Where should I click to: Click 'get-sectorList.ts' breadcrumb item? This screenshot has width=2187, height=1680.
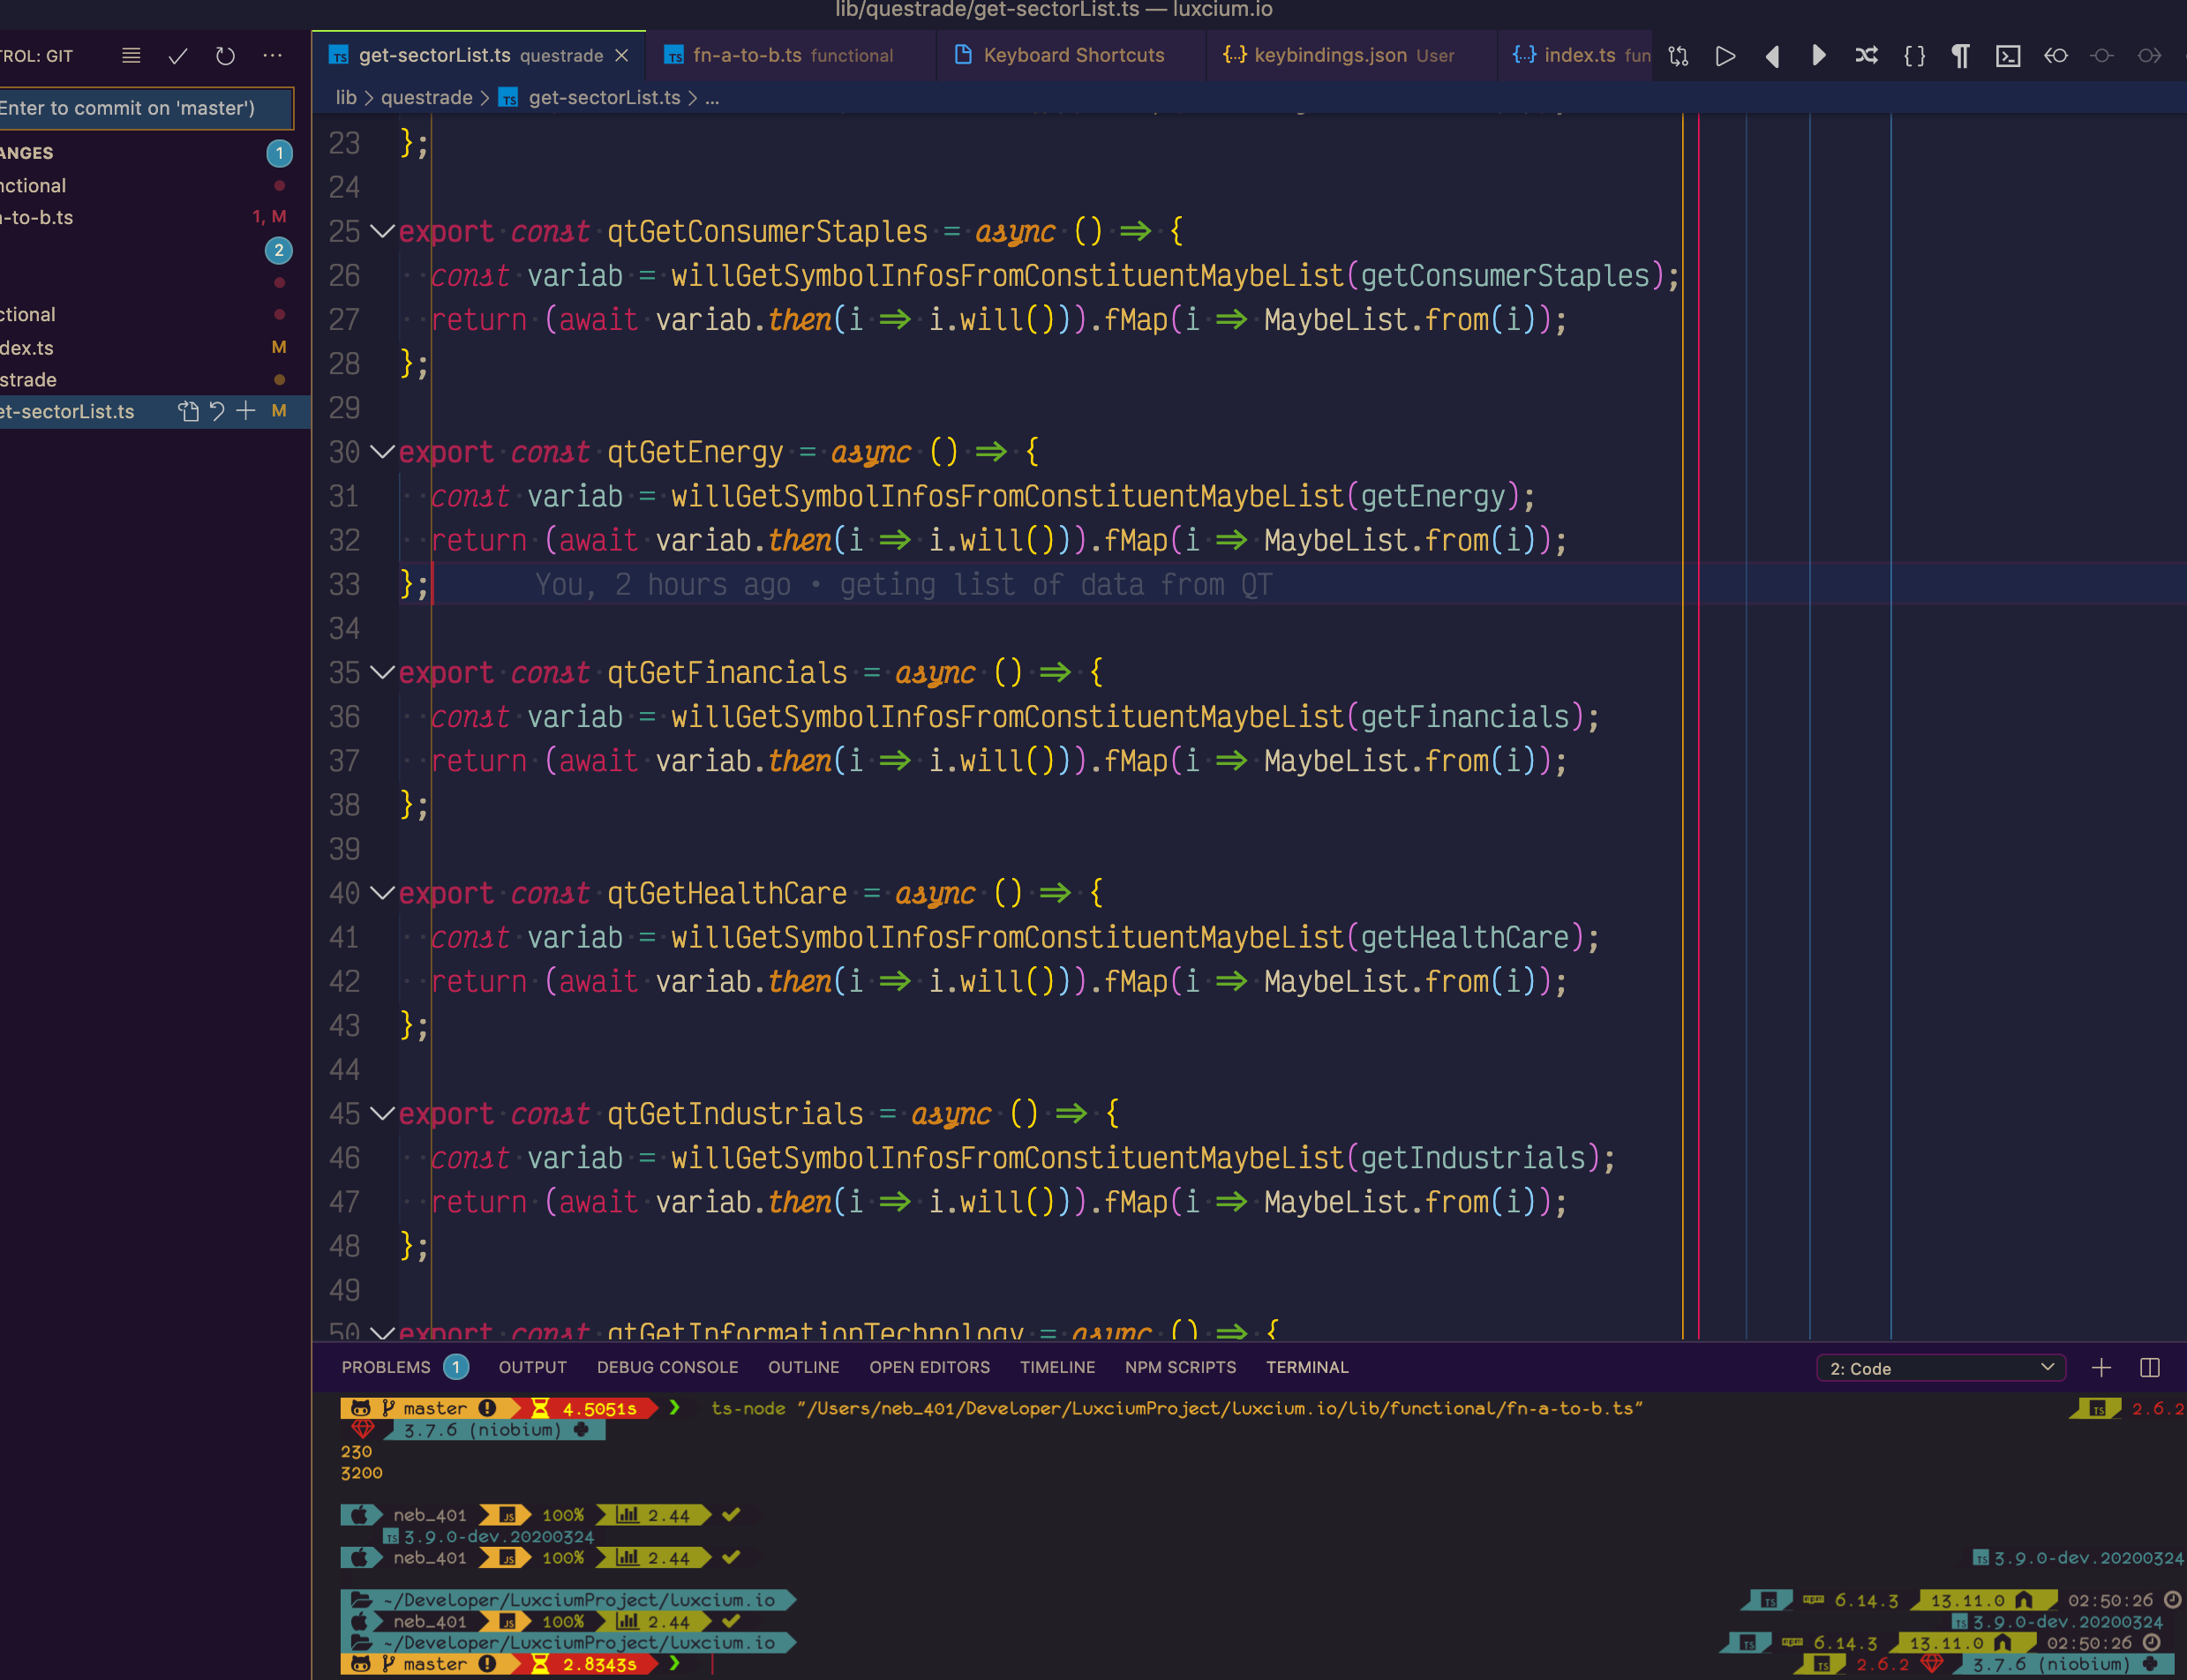604,98
